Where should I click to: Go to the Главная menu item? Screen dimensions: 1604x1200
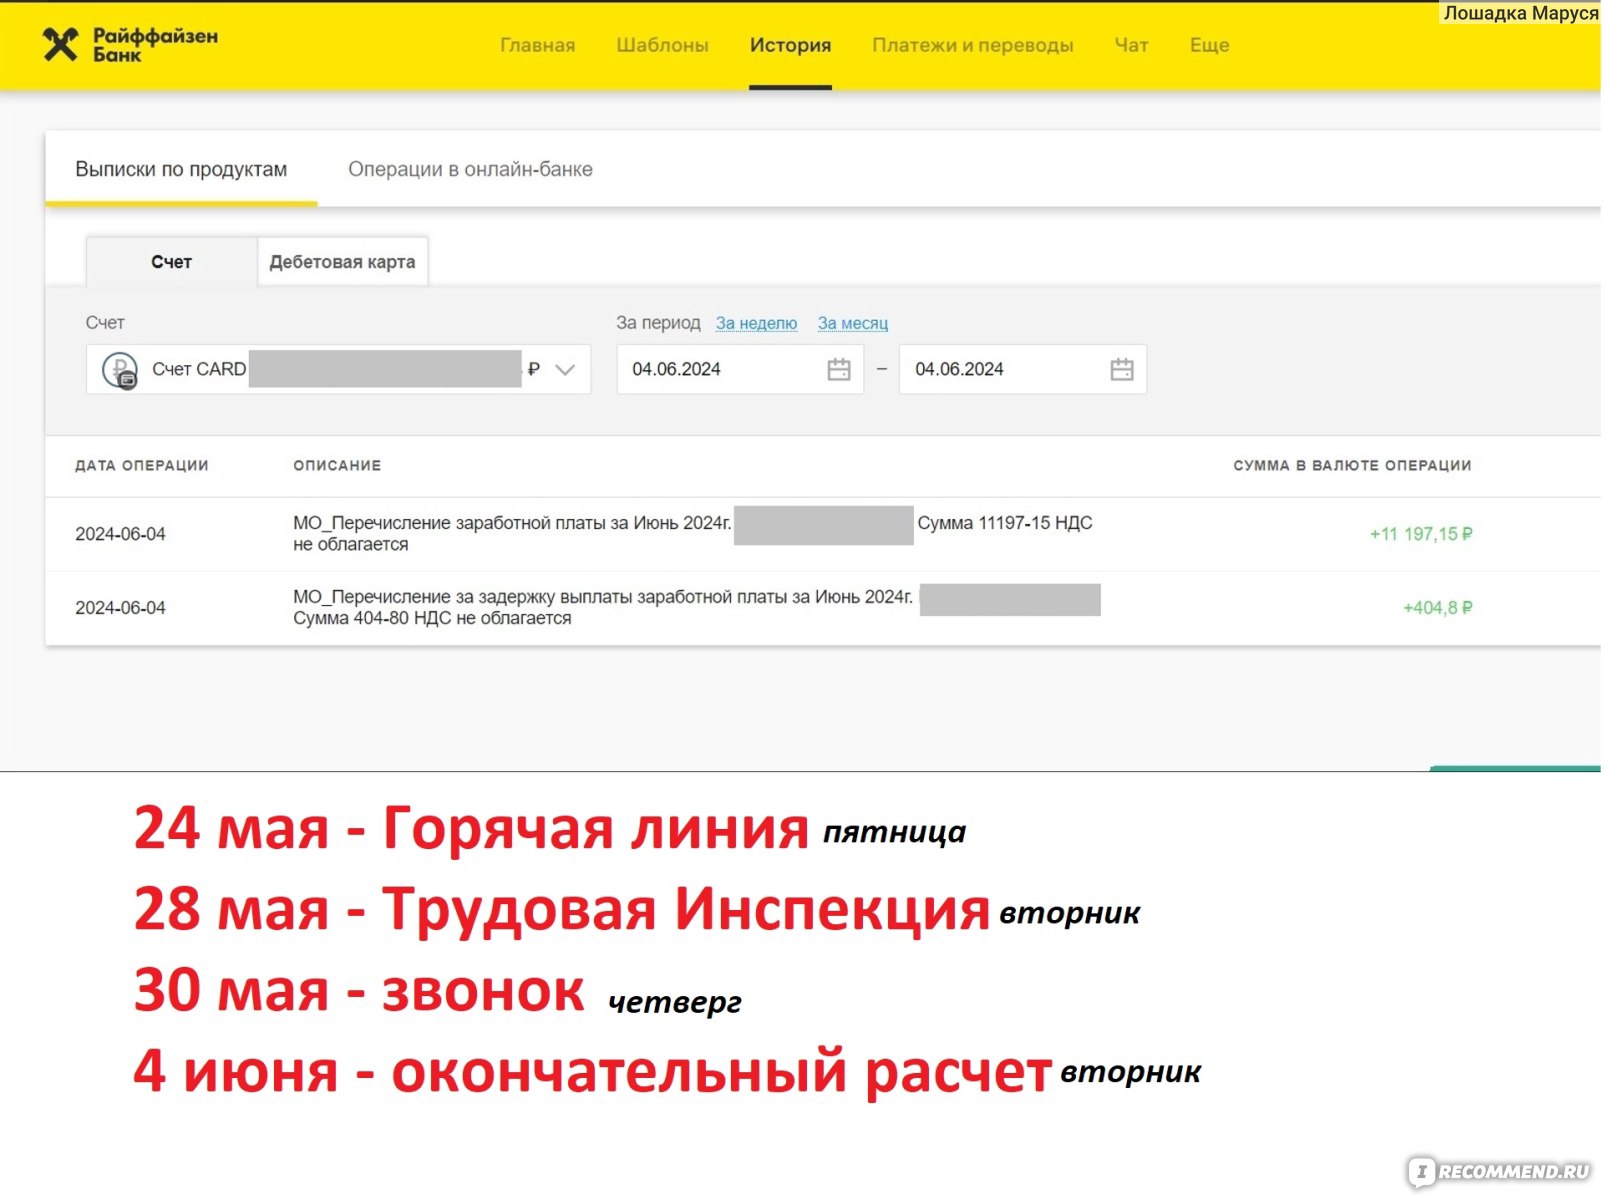click(538, 45)
